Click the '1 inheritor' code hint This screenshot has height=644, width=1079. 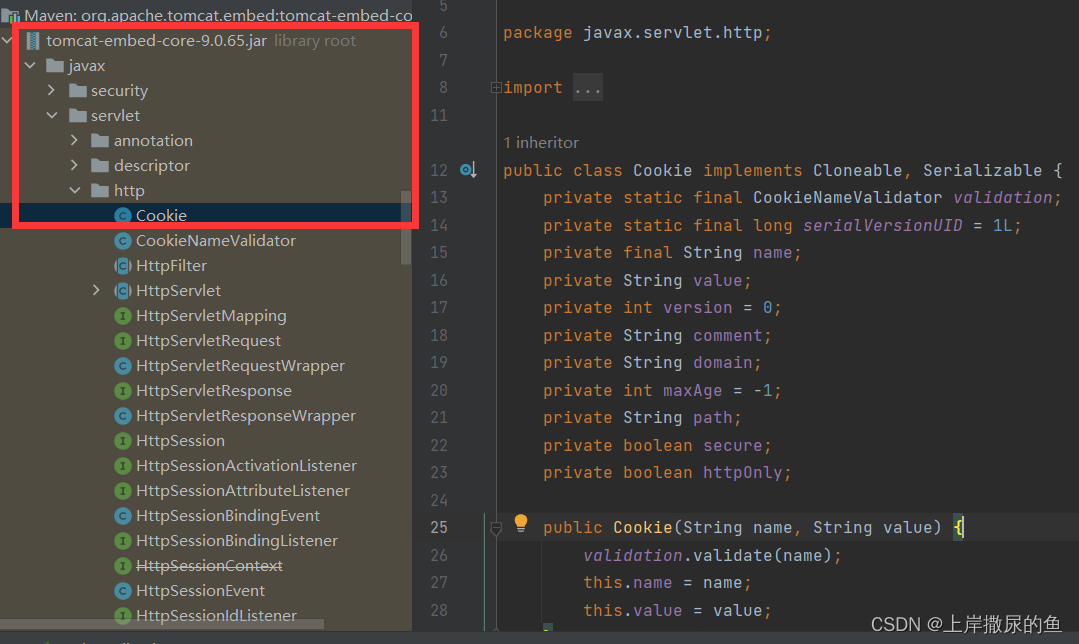coord(541,142)
